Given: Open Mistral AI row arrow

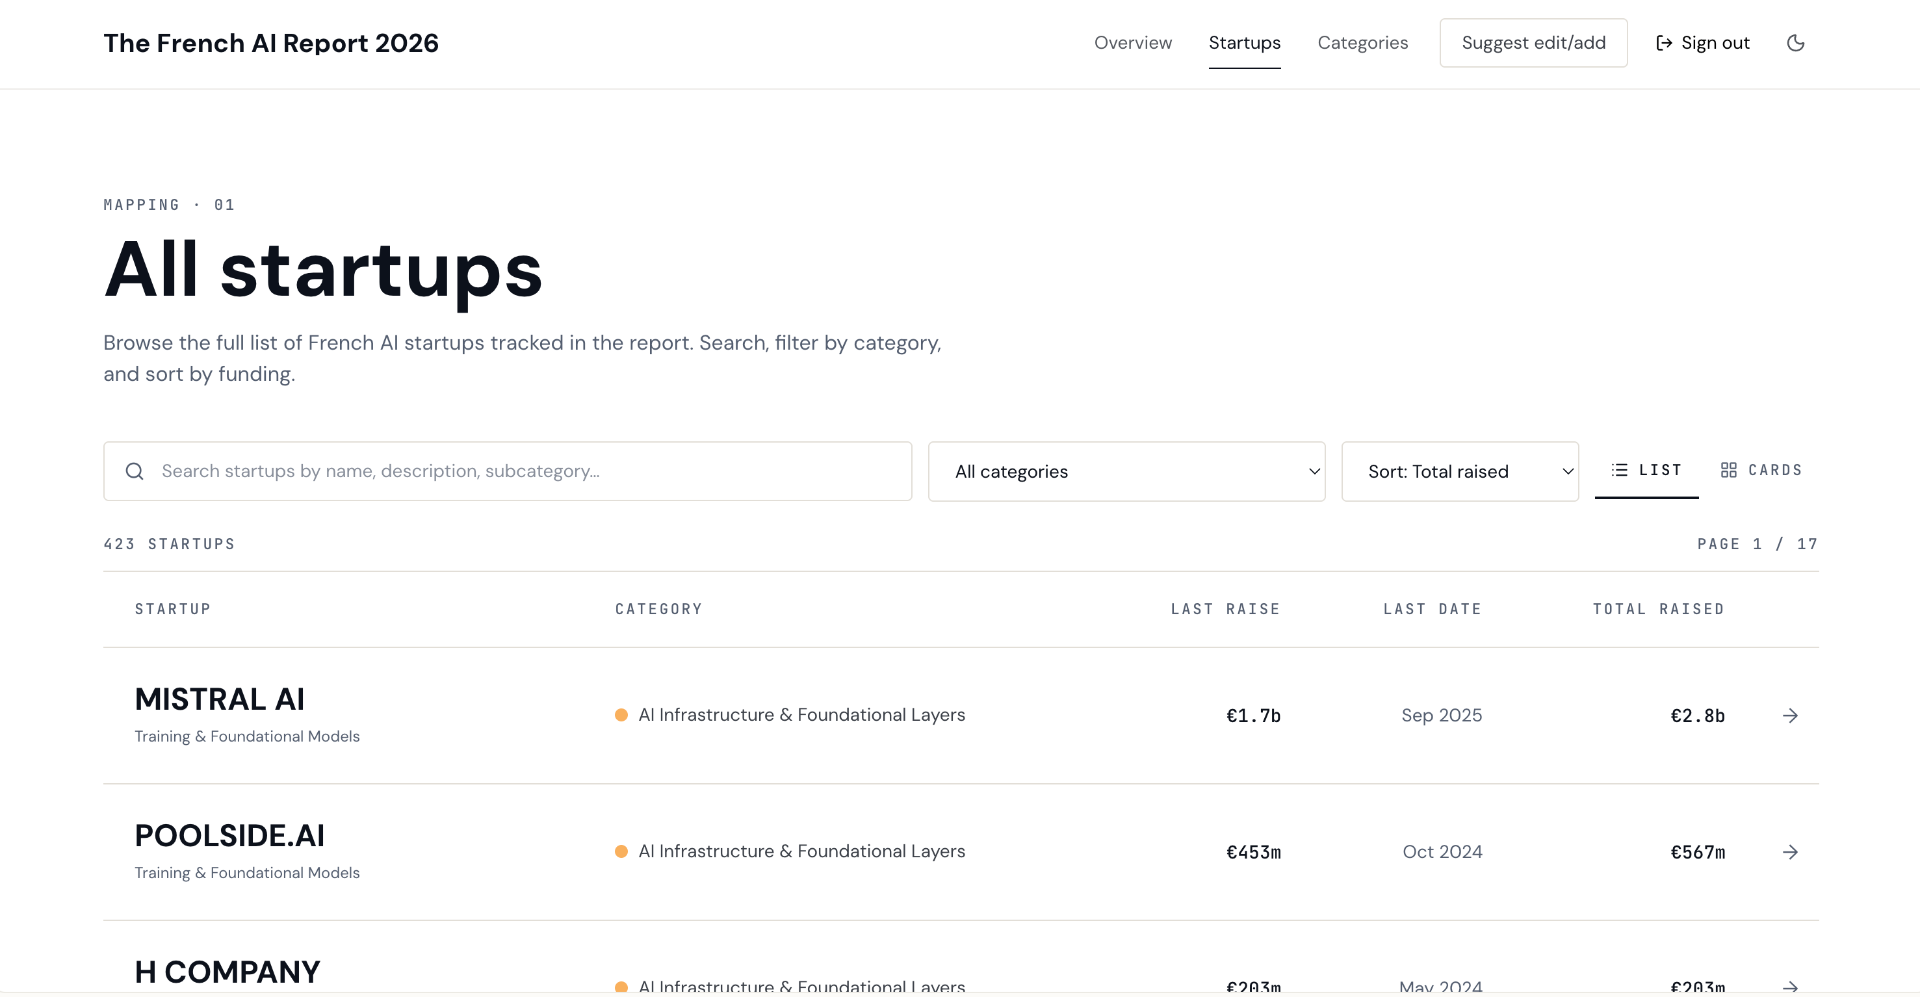Looking at the screenshot, I should click(x=1791, y=716).
